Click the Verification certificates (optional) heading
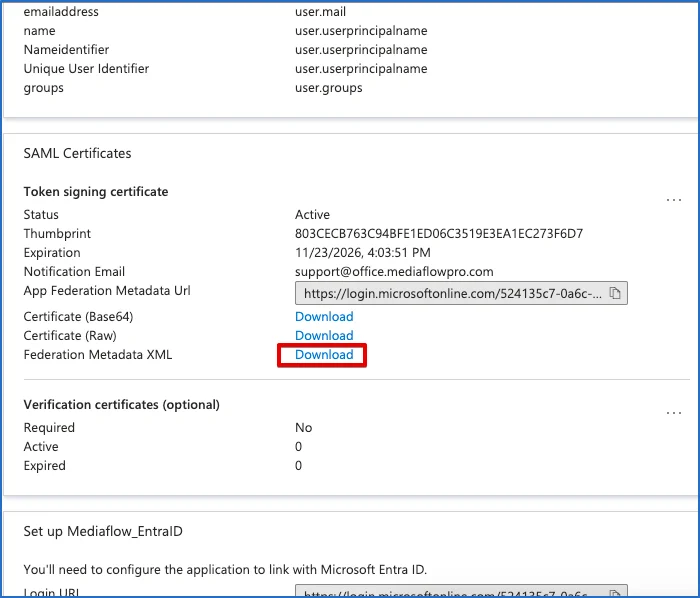700x598 pixels. [x=121, y=405]
